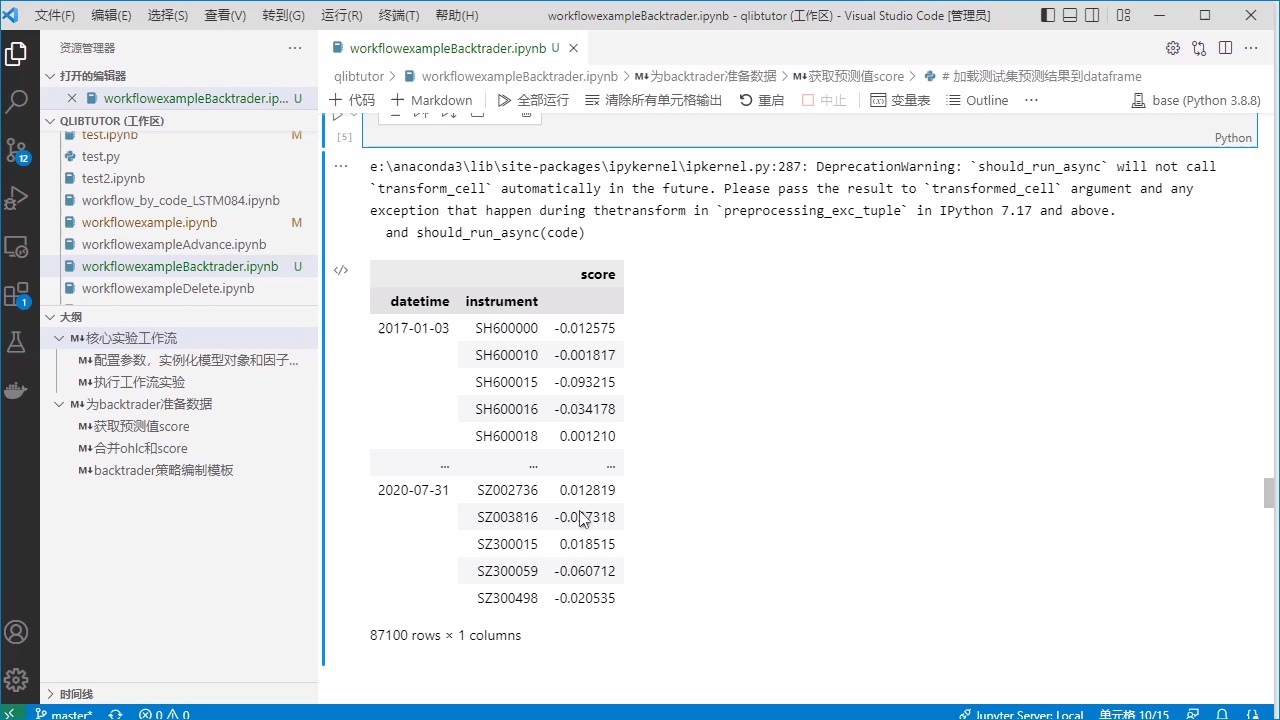
Task: Open workflowexampleAdvance.ipynb in explorer
Action: tap(174, 244)
